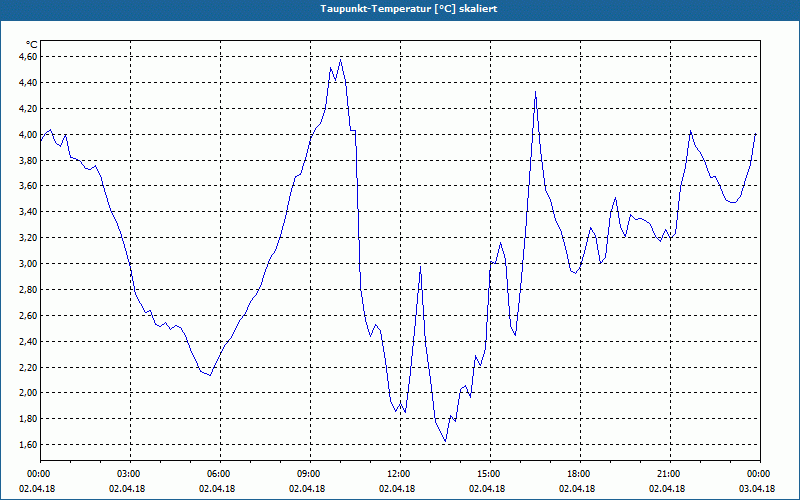Select the '03:00' time label

click(x=127, y=474)
